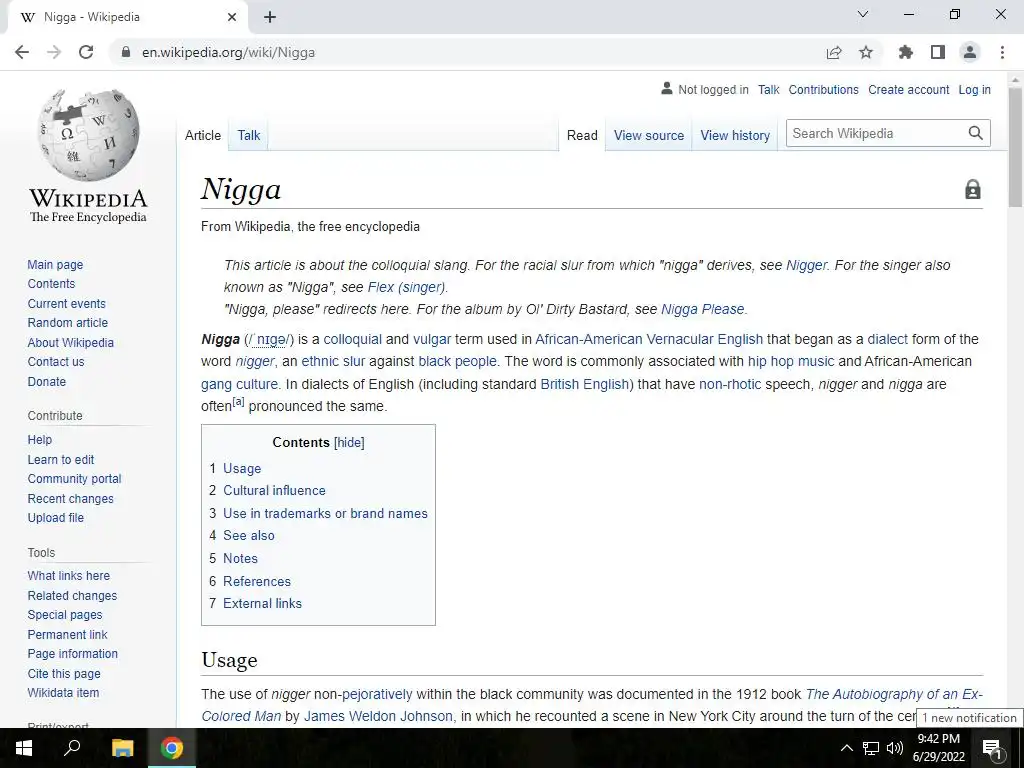Open Recent changes in the sidebar
This screenshot has width=1024, height=768.
pos(71,498)
